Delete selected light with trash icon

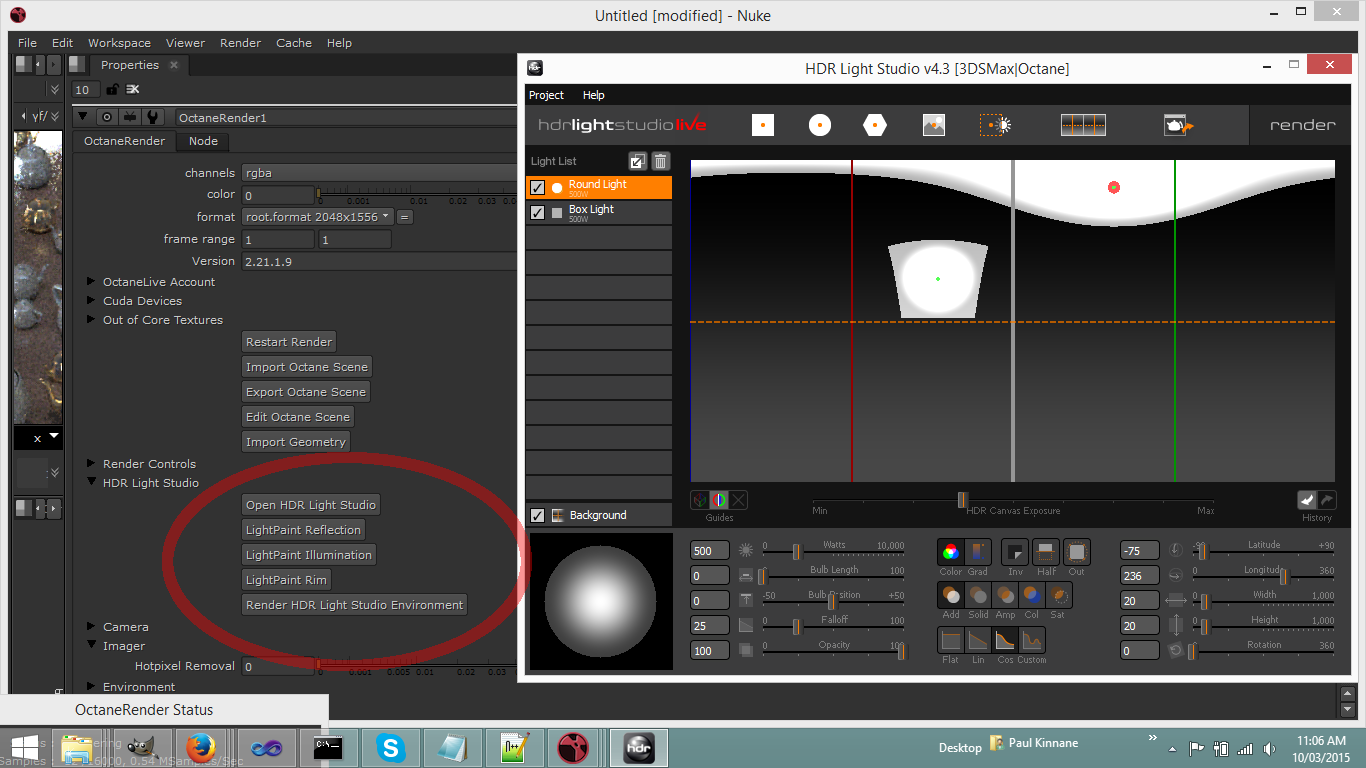[660, 161]
